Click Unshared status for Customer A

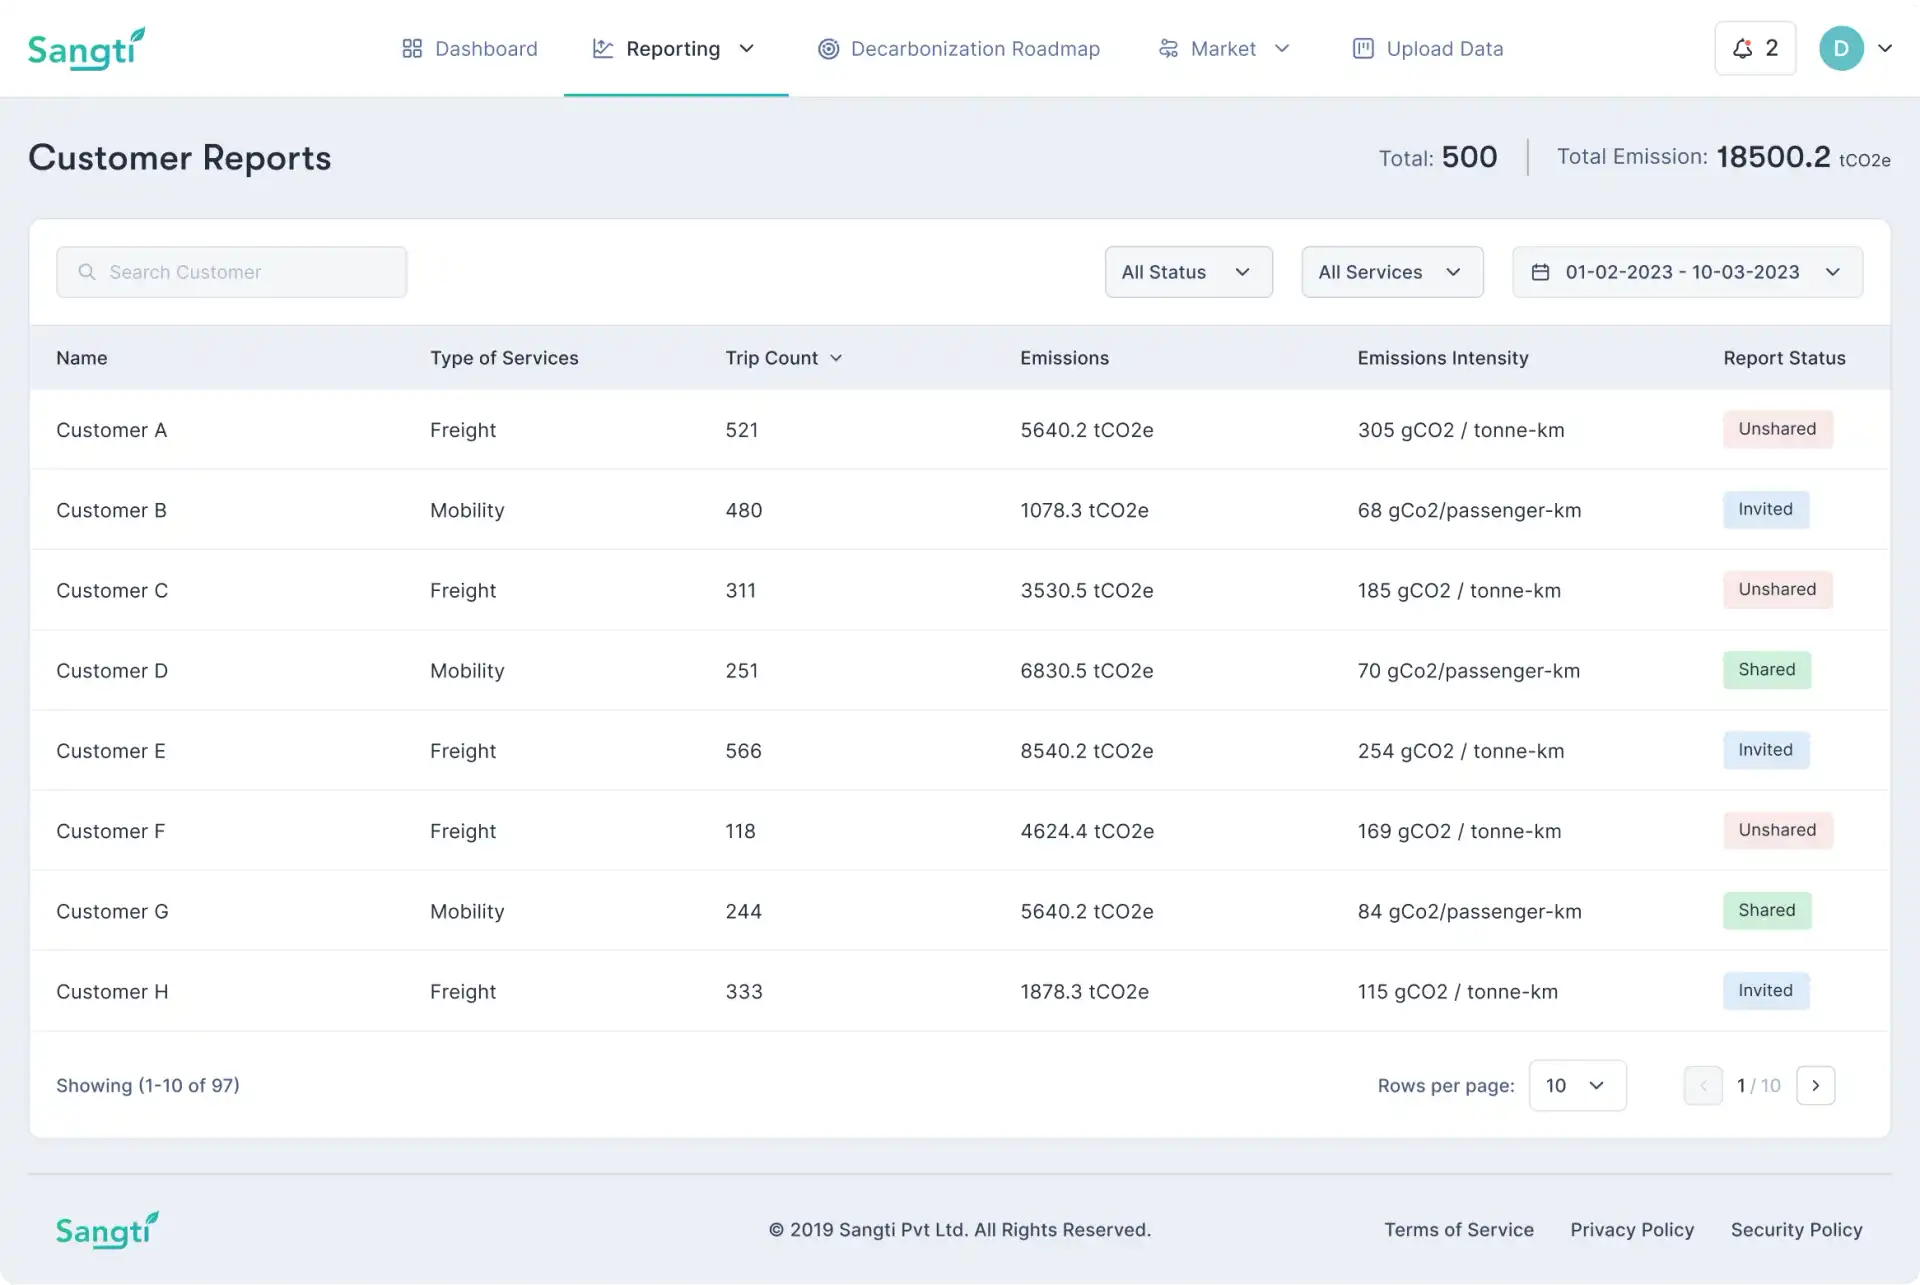point(1777,429)
